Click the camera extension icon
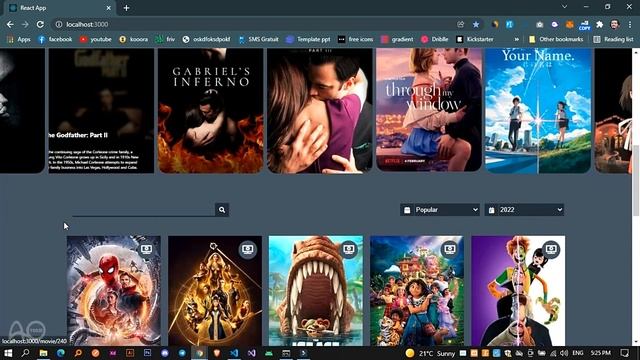Screen dimensions: 640x360 click(539, 24)
